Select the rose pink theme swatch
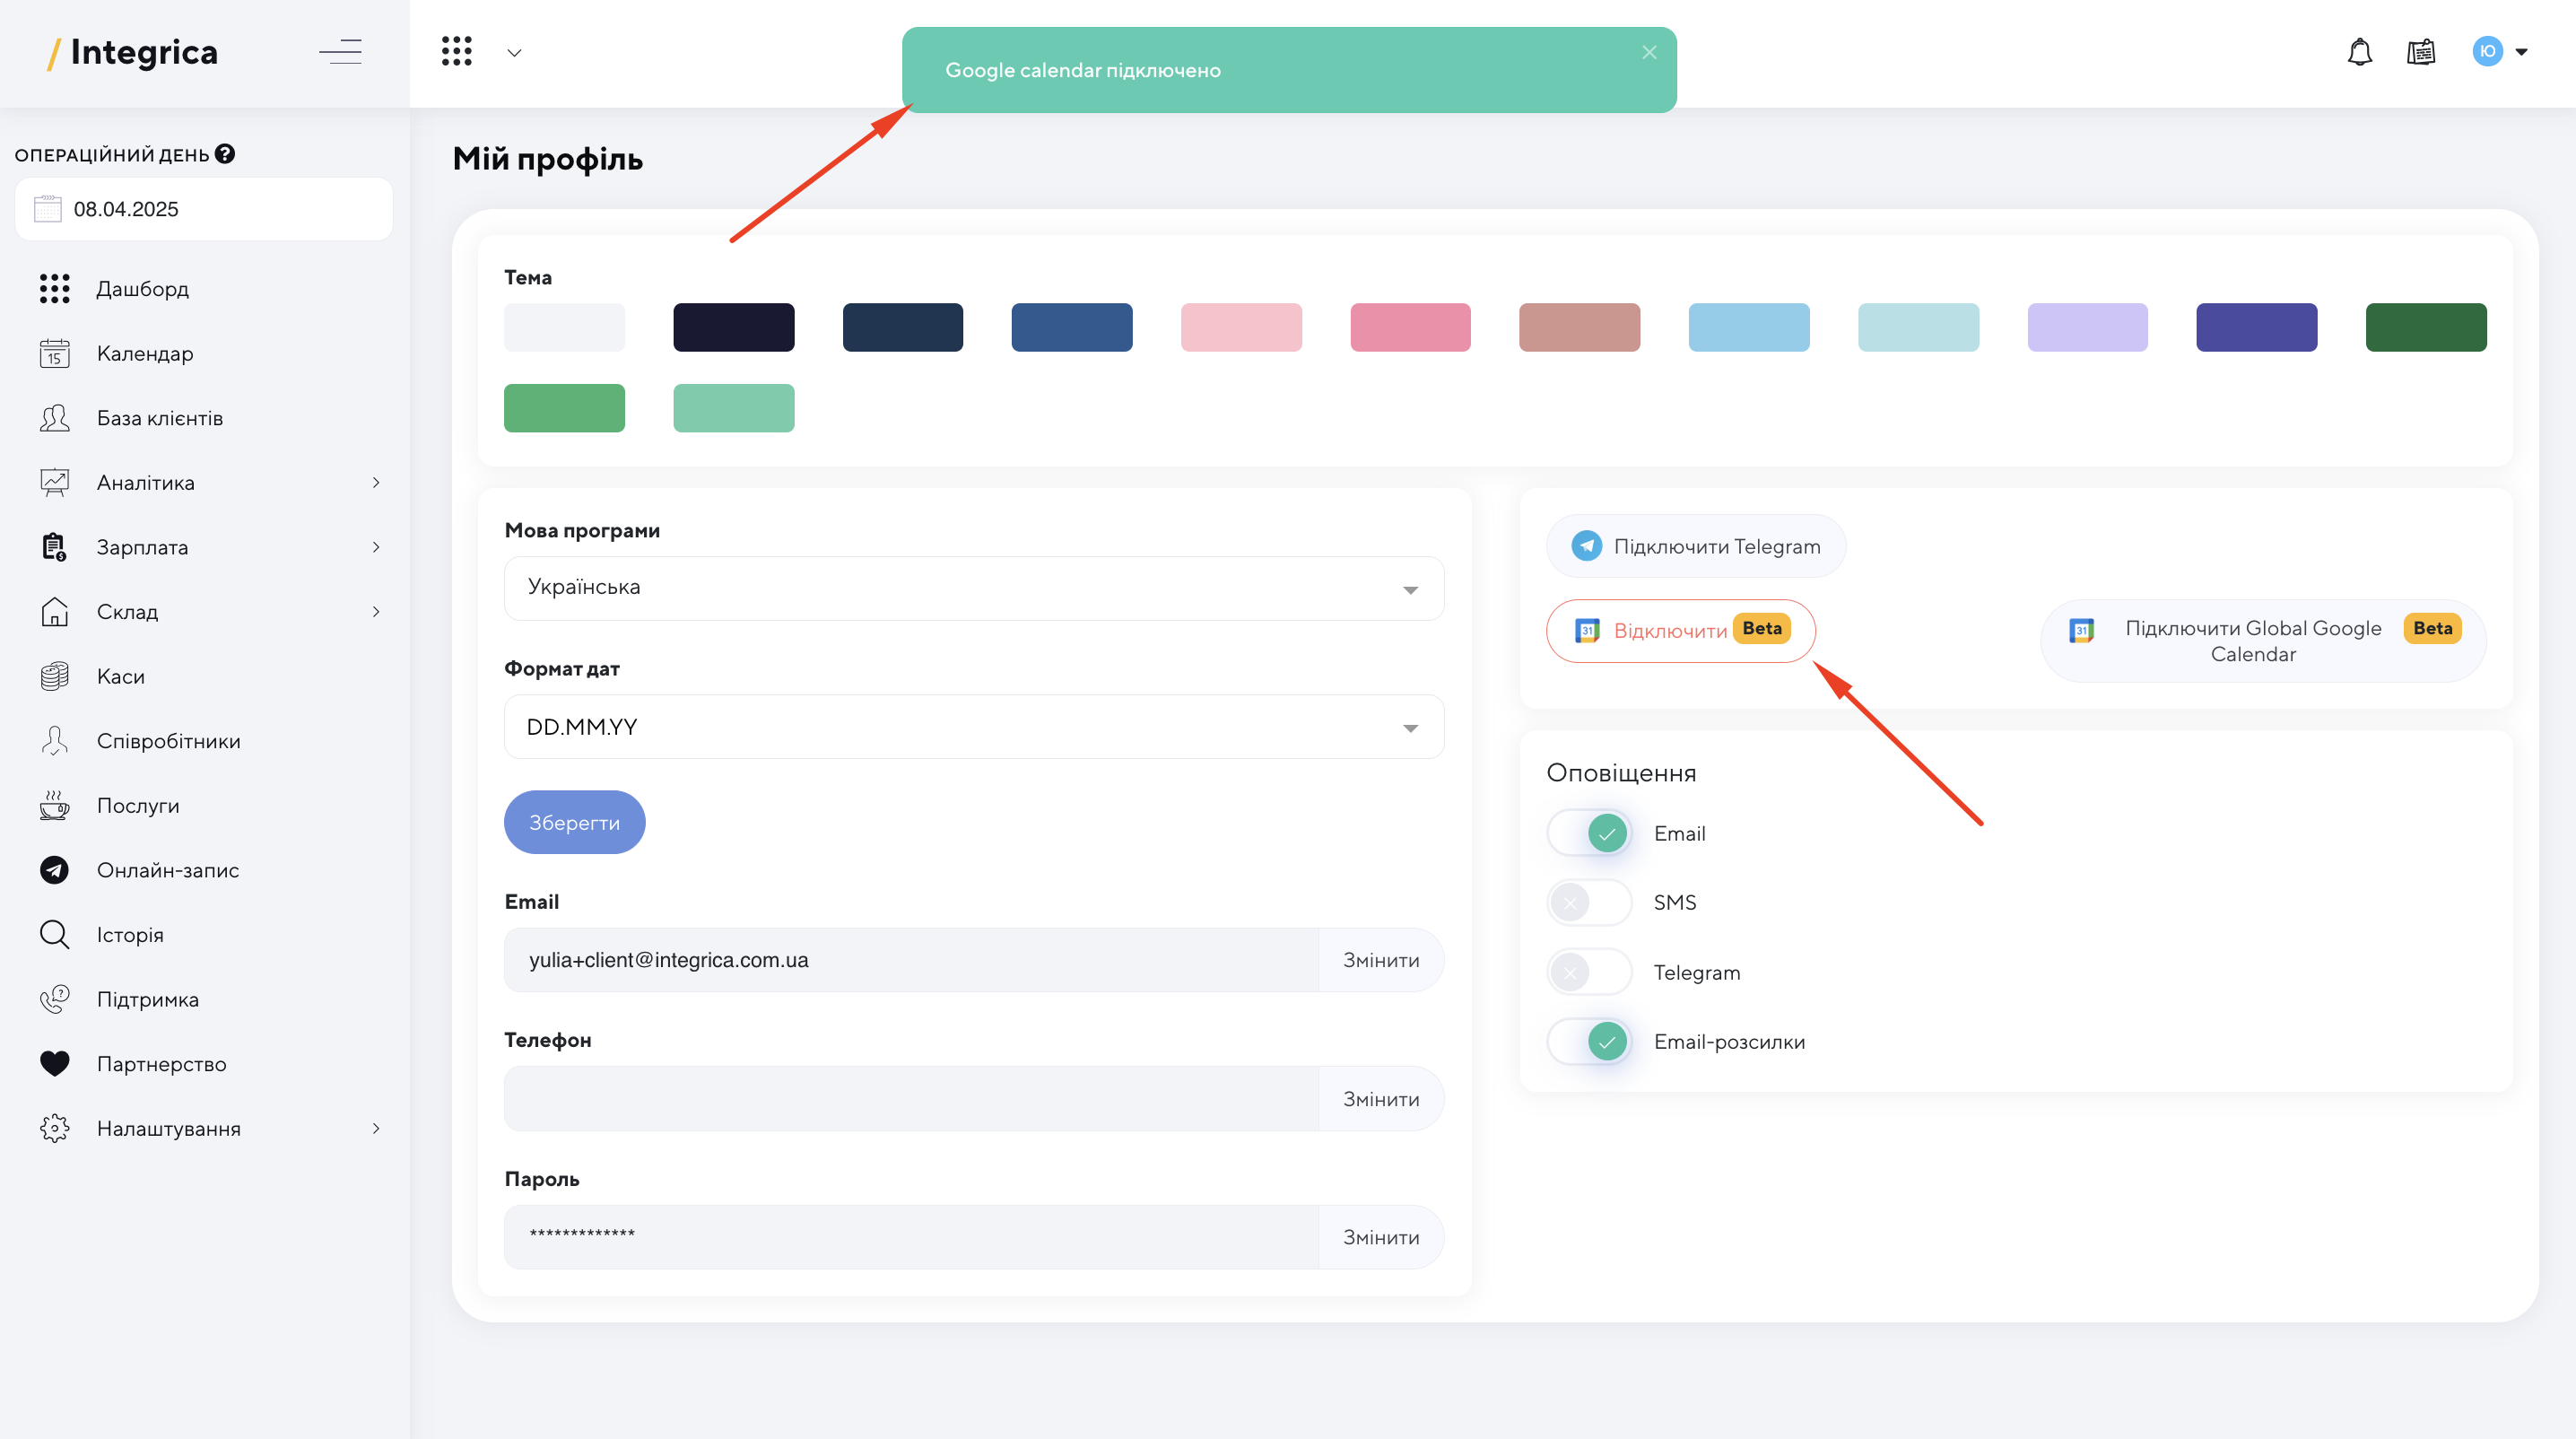Image resolution: width=2576 pixels, height=1439 pixels. point(1410,327)
